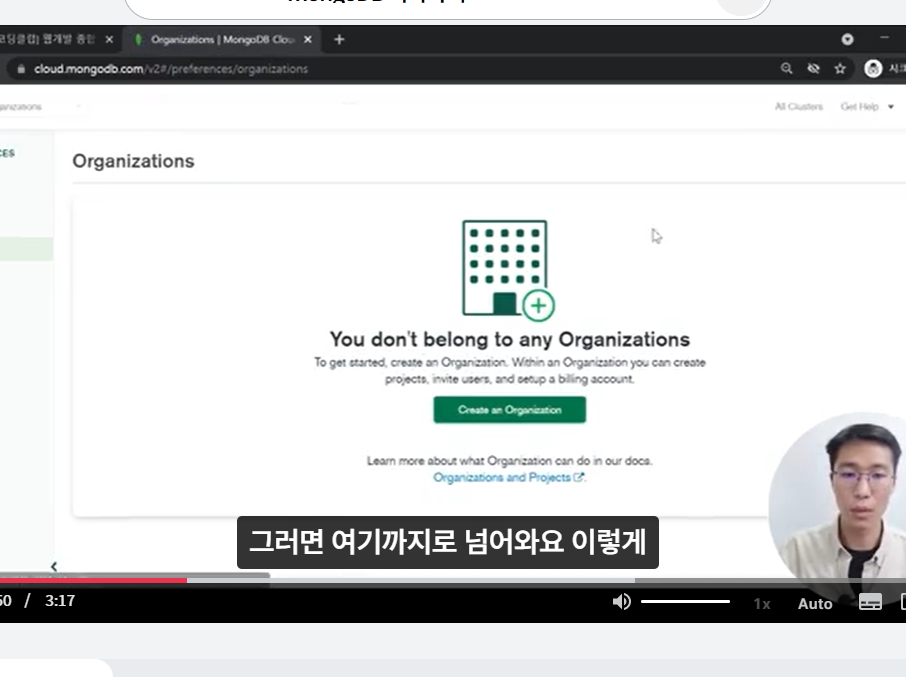Screen dimensions: 906x677
Task: Click "You don't belong to any Organizations" text
Action: point(510,340)
